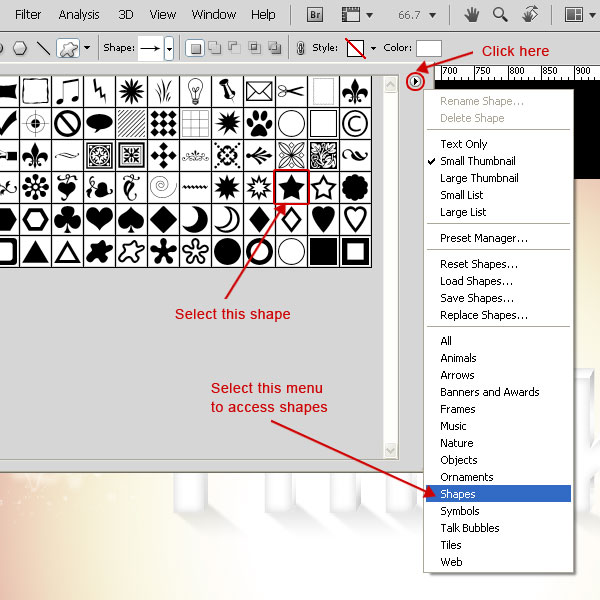Enable intersect shape areas mode
600x600 pixels.
click(x=254, y=48)
